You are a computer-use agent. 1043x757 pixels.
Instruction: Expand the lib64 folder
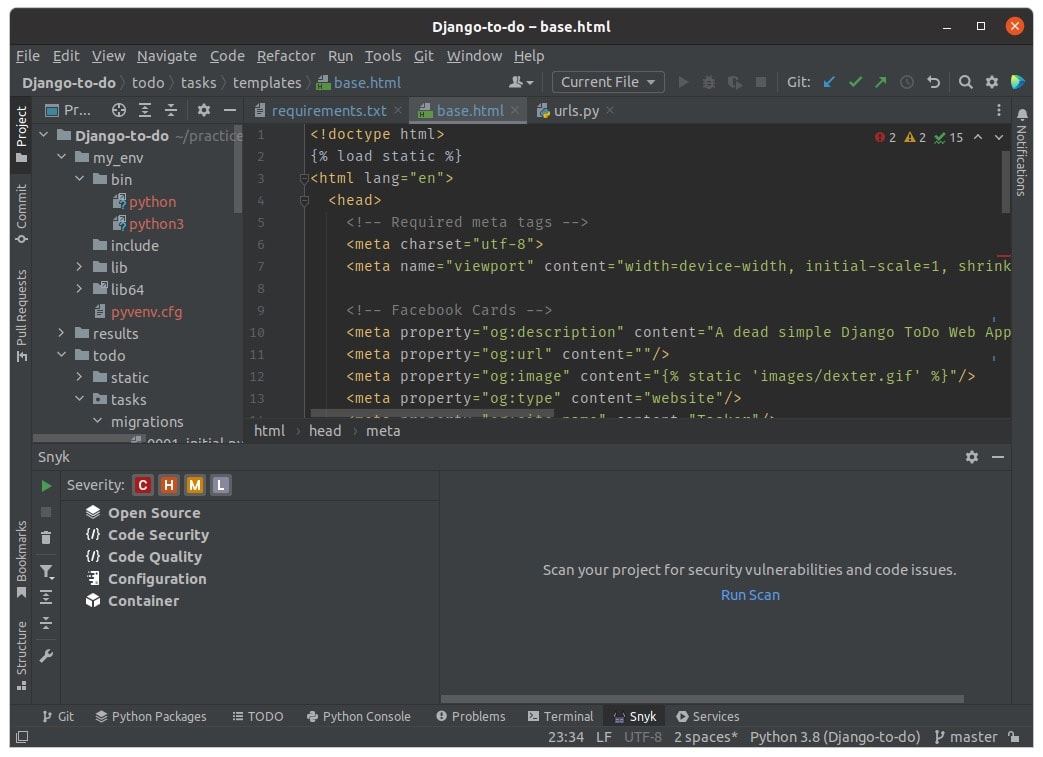click(x=80, y=289)
